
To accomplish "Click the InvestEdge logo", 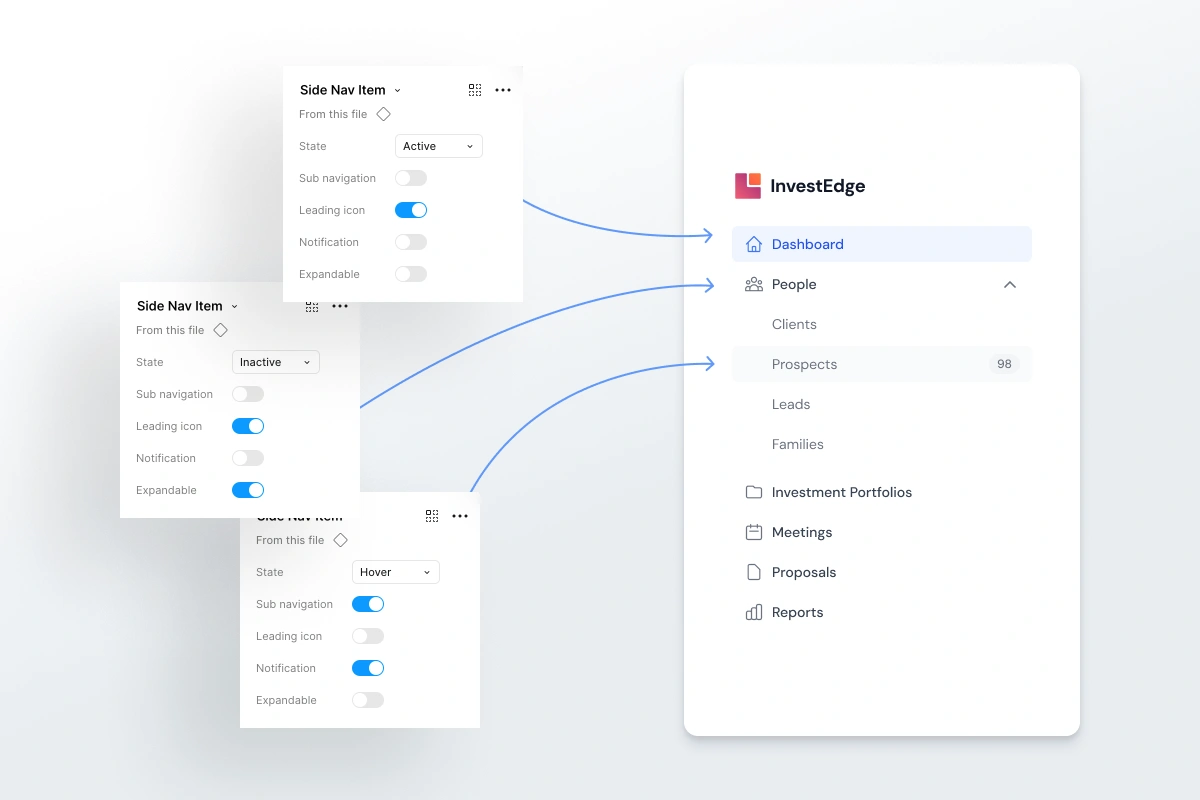I will (x=748, y=186).
